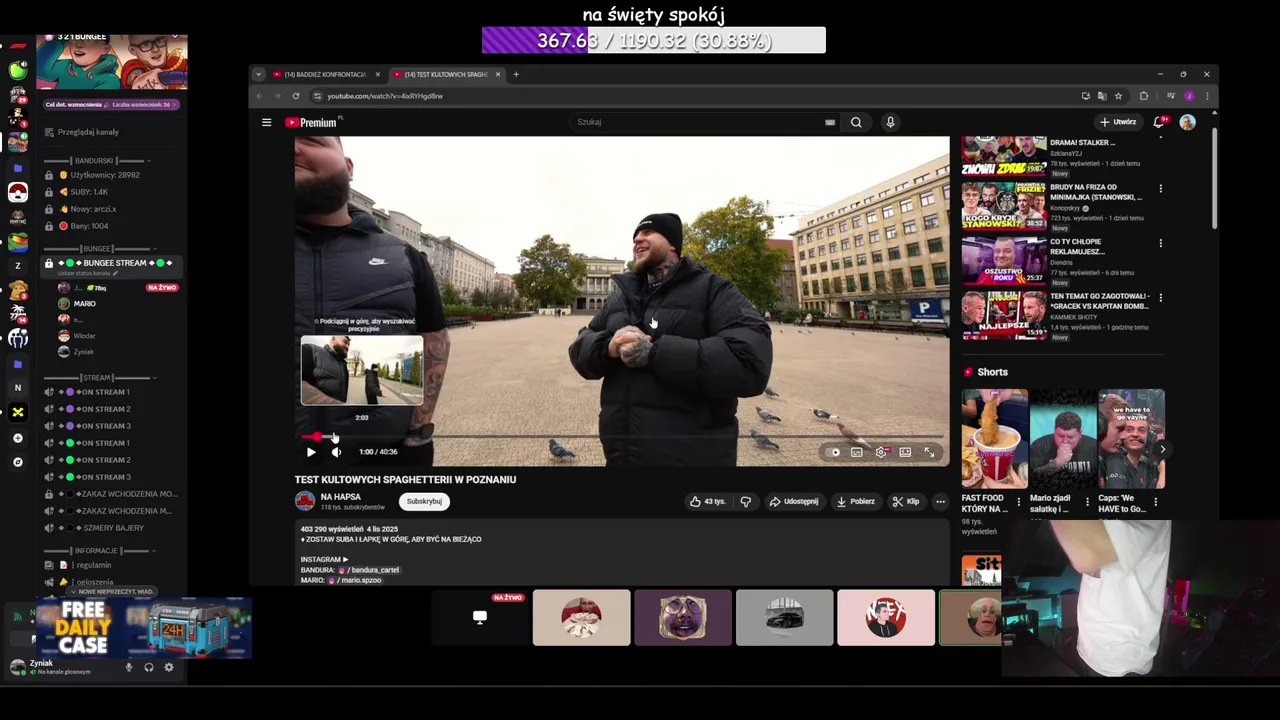Open the browser three-dot menu
The height and width of the screenshot is (720, 1280).
point(1207,96)
